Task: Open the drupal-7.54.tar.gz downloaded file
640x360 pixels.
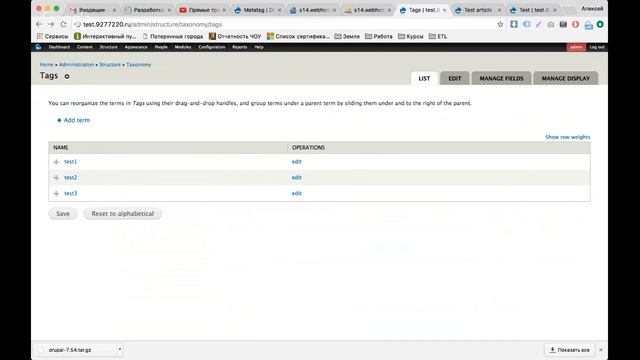Action: [70, 350]
